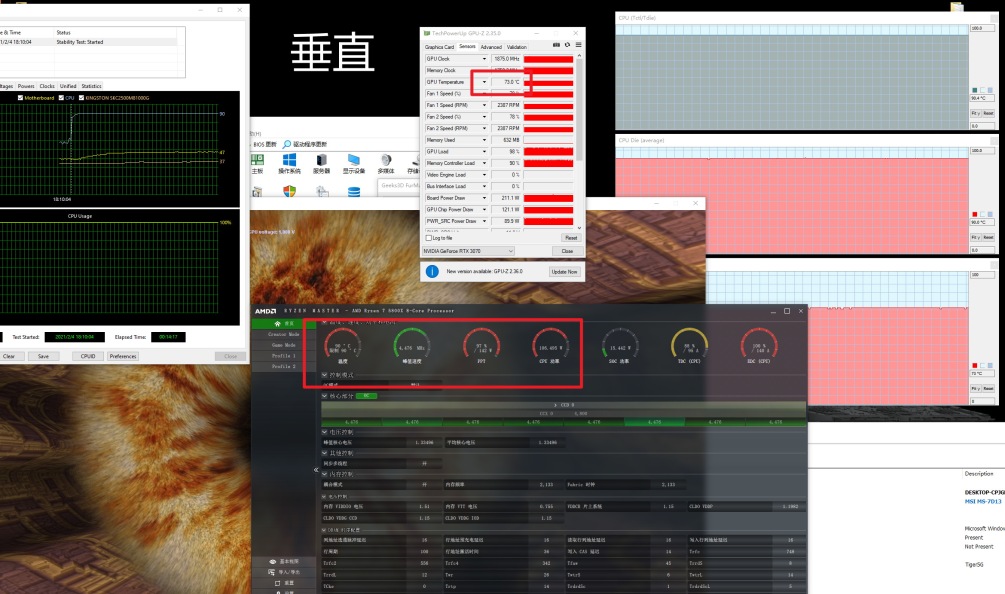Click Close button in GPU-Z
The width and height of the screenshot is (1005, 594).
567,251
